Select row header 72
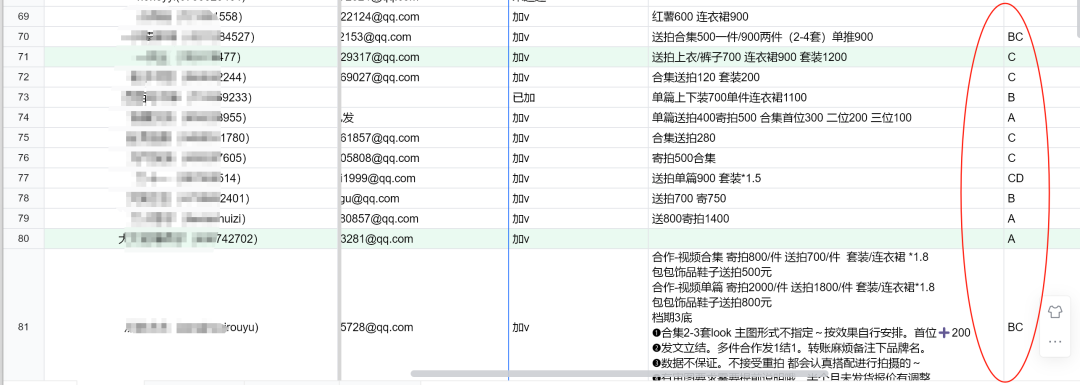 pyautogui.click(x=22, y=77)
